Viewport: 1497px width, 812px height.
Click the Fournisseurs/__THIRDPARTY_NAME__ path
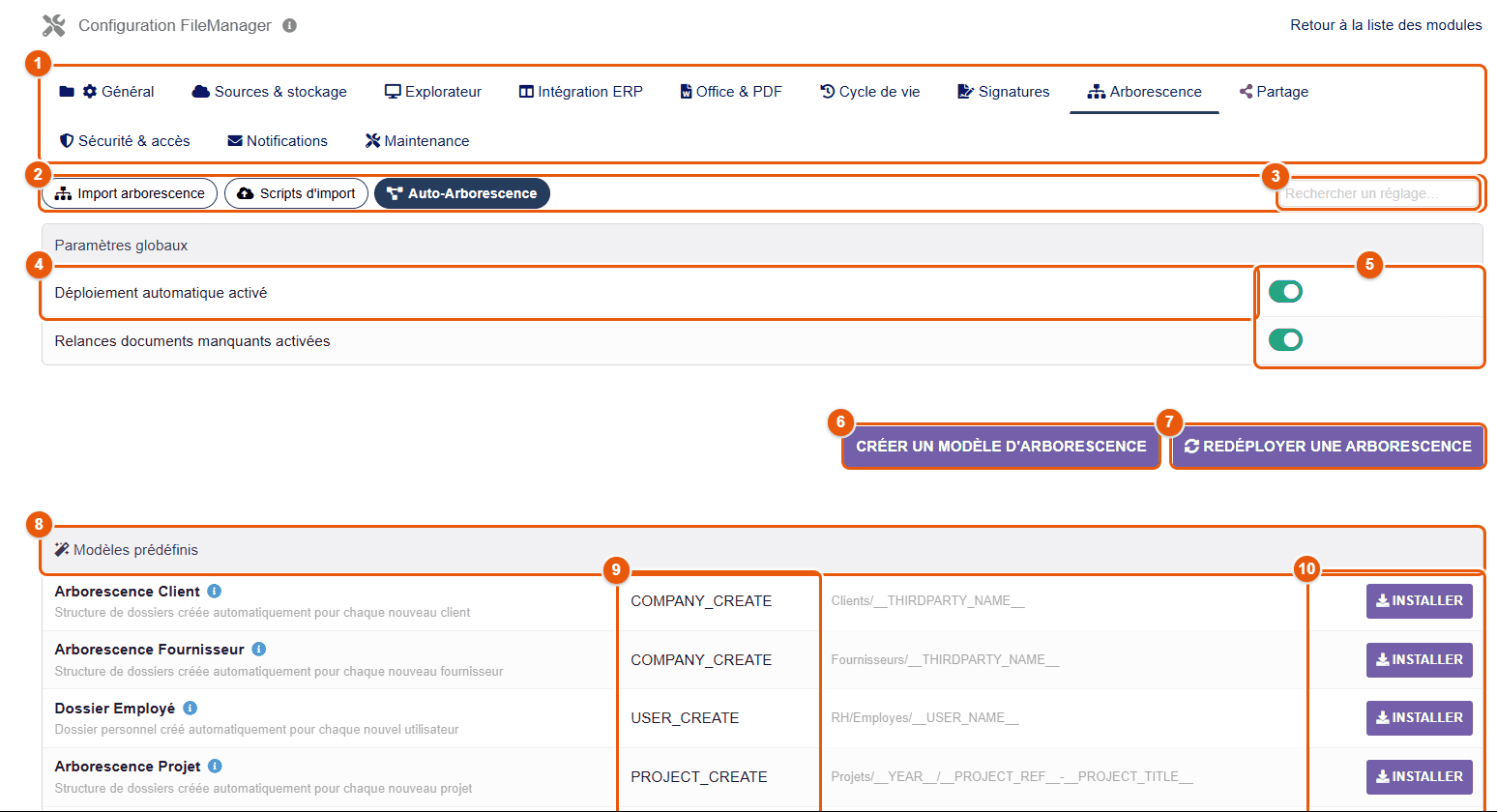point(945,660)
